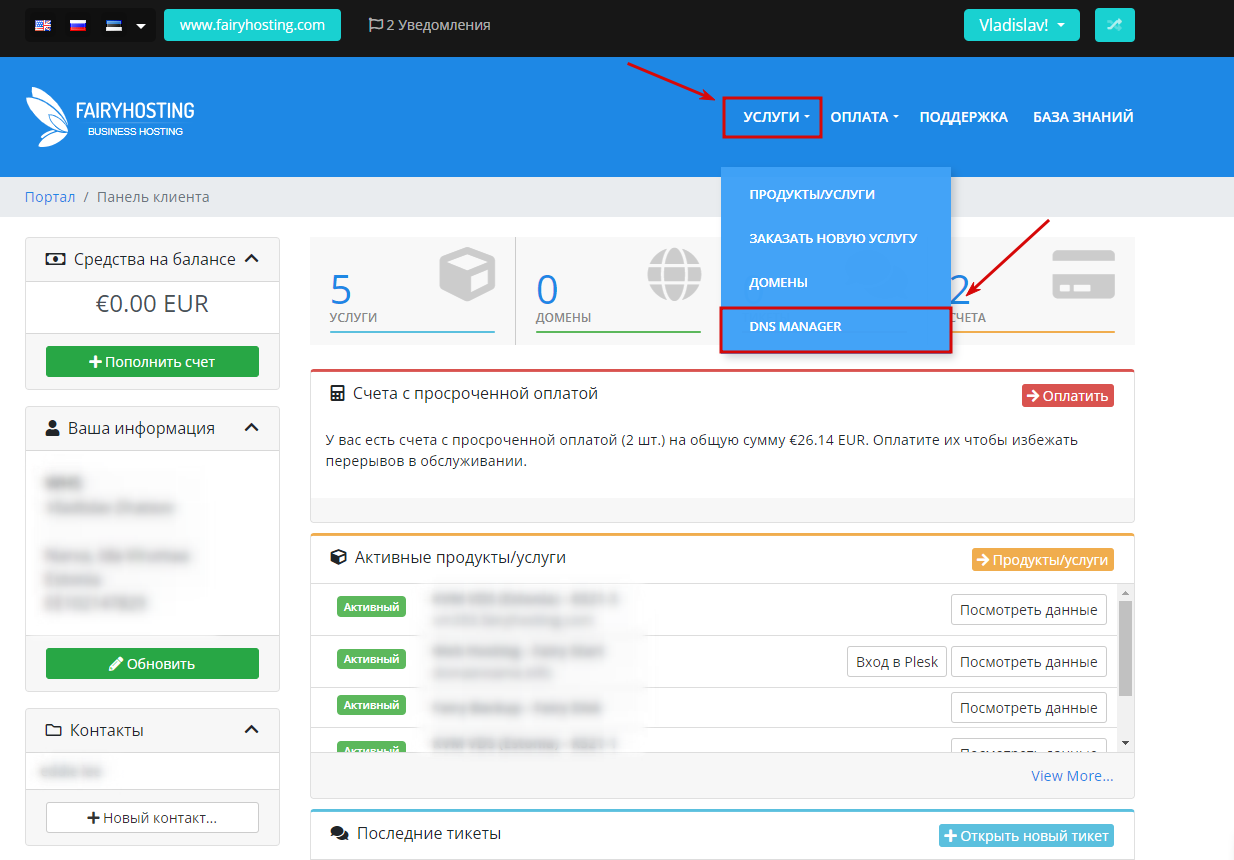1234x860 pixels.
Task: Select the Estonian flag icon
Action: (x=114, y=25)
